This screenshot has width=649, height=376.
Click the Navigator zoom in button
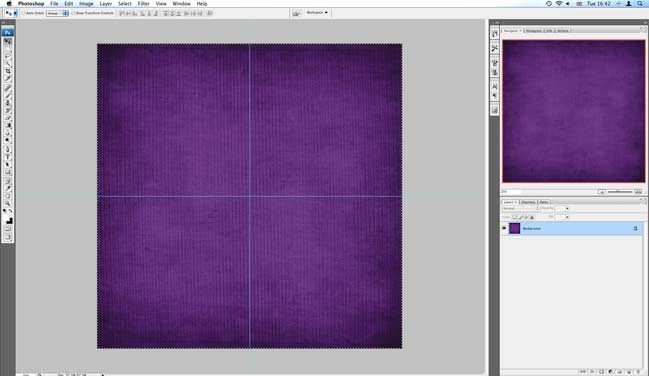coord(638,192)
